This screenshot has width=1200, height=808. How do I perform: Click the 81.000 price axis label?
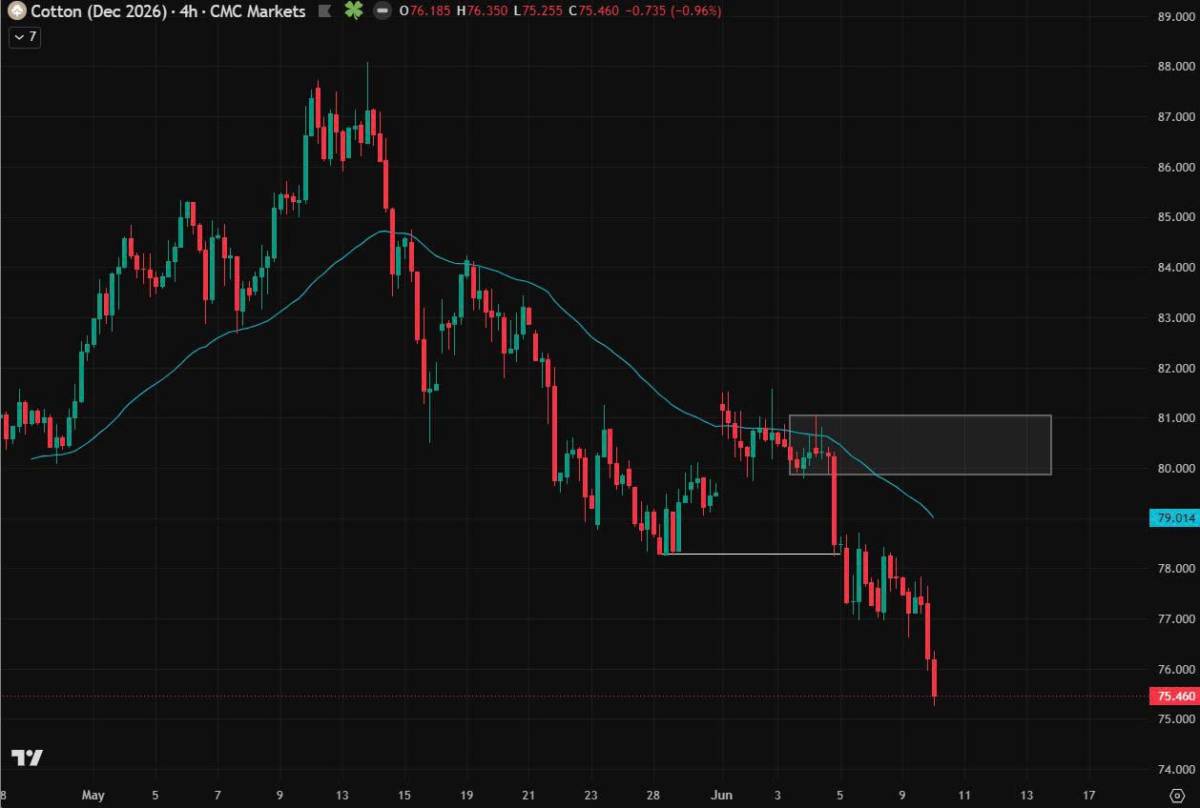(1177, 418)
